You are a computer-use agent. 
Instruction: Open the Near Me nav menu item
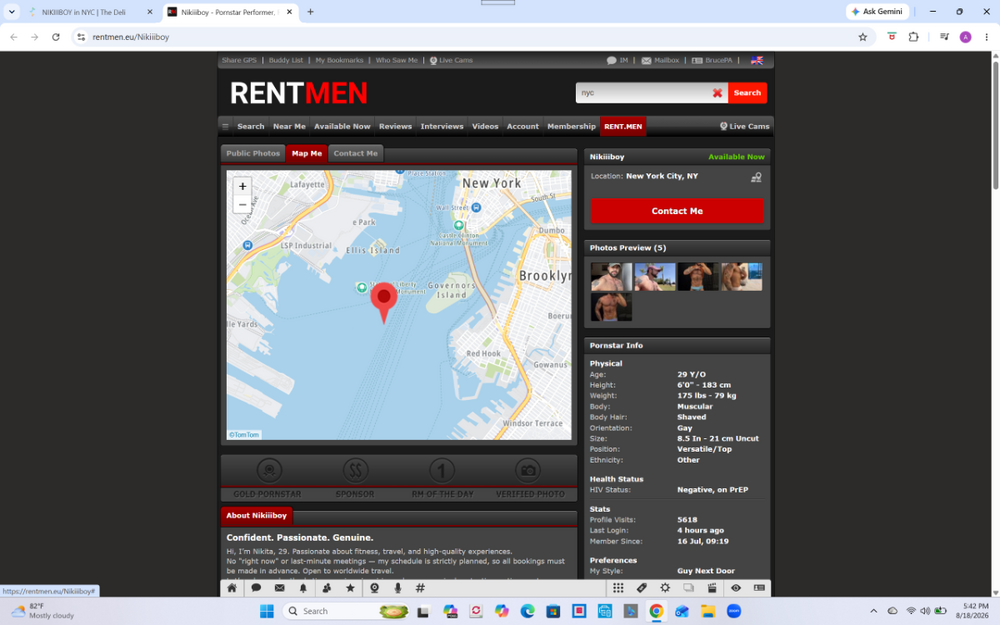click(x=289, y=126)
